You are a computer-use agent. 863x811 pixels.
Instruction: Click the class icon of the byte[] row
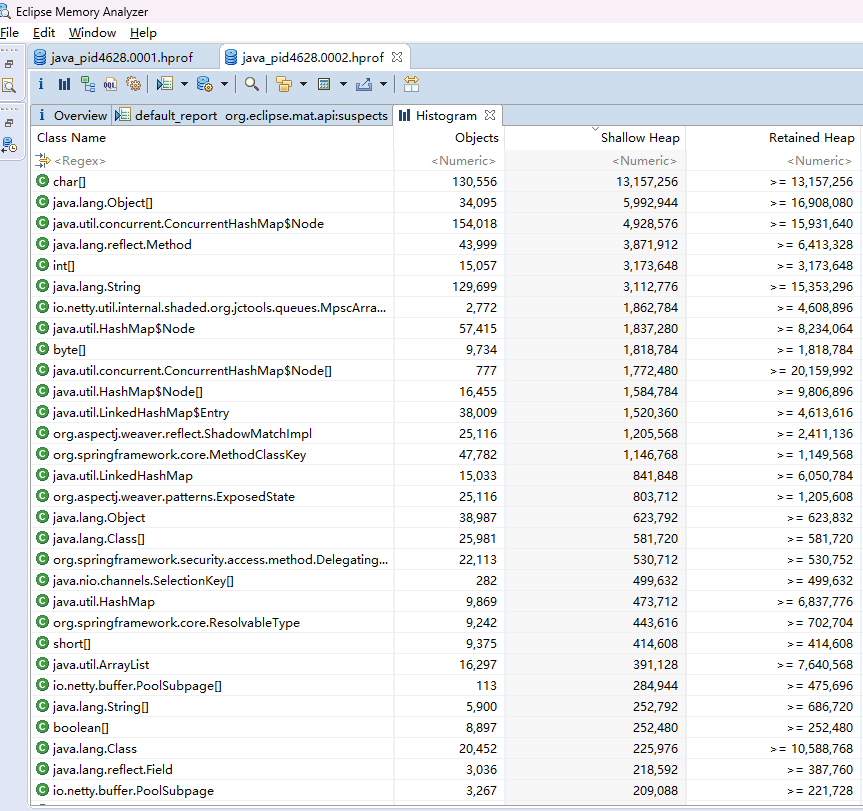click(42, 349)
